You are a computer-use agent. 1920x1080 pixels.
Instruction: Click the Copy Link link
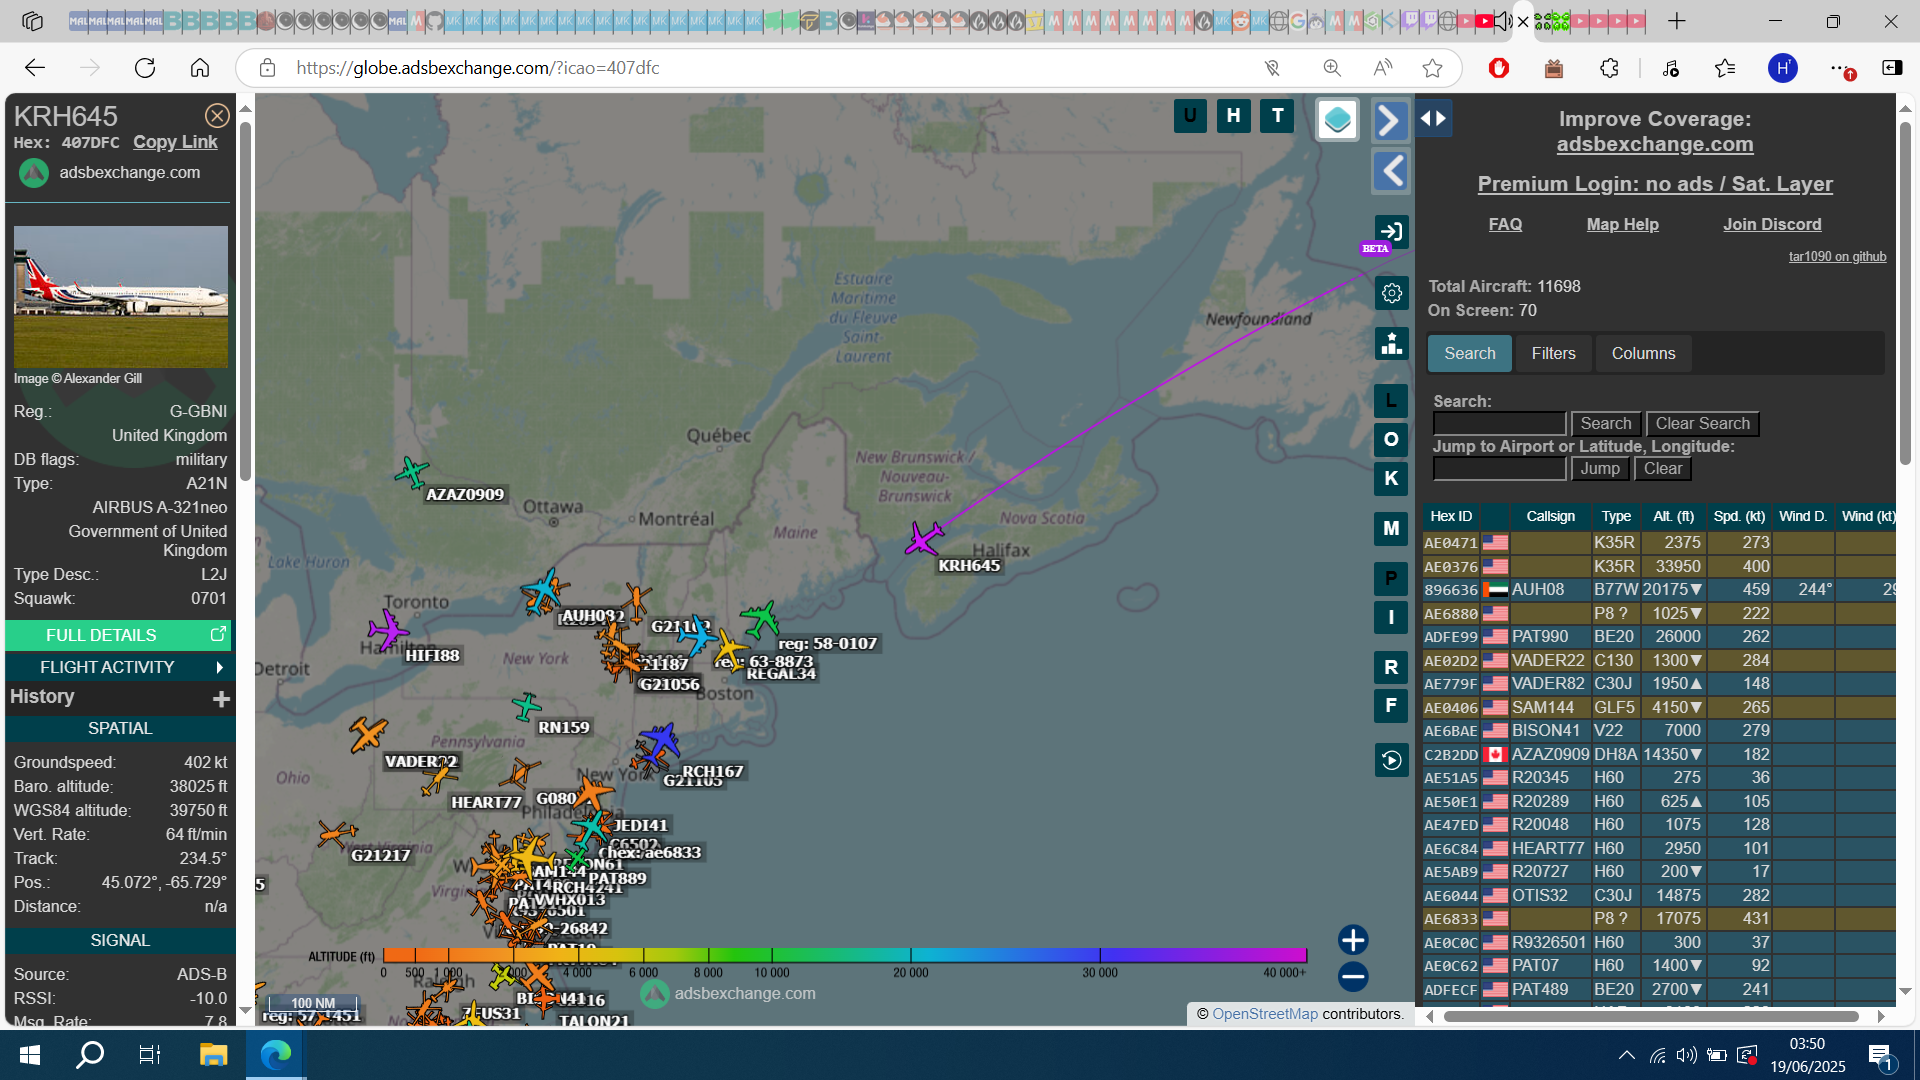[175, 142]
